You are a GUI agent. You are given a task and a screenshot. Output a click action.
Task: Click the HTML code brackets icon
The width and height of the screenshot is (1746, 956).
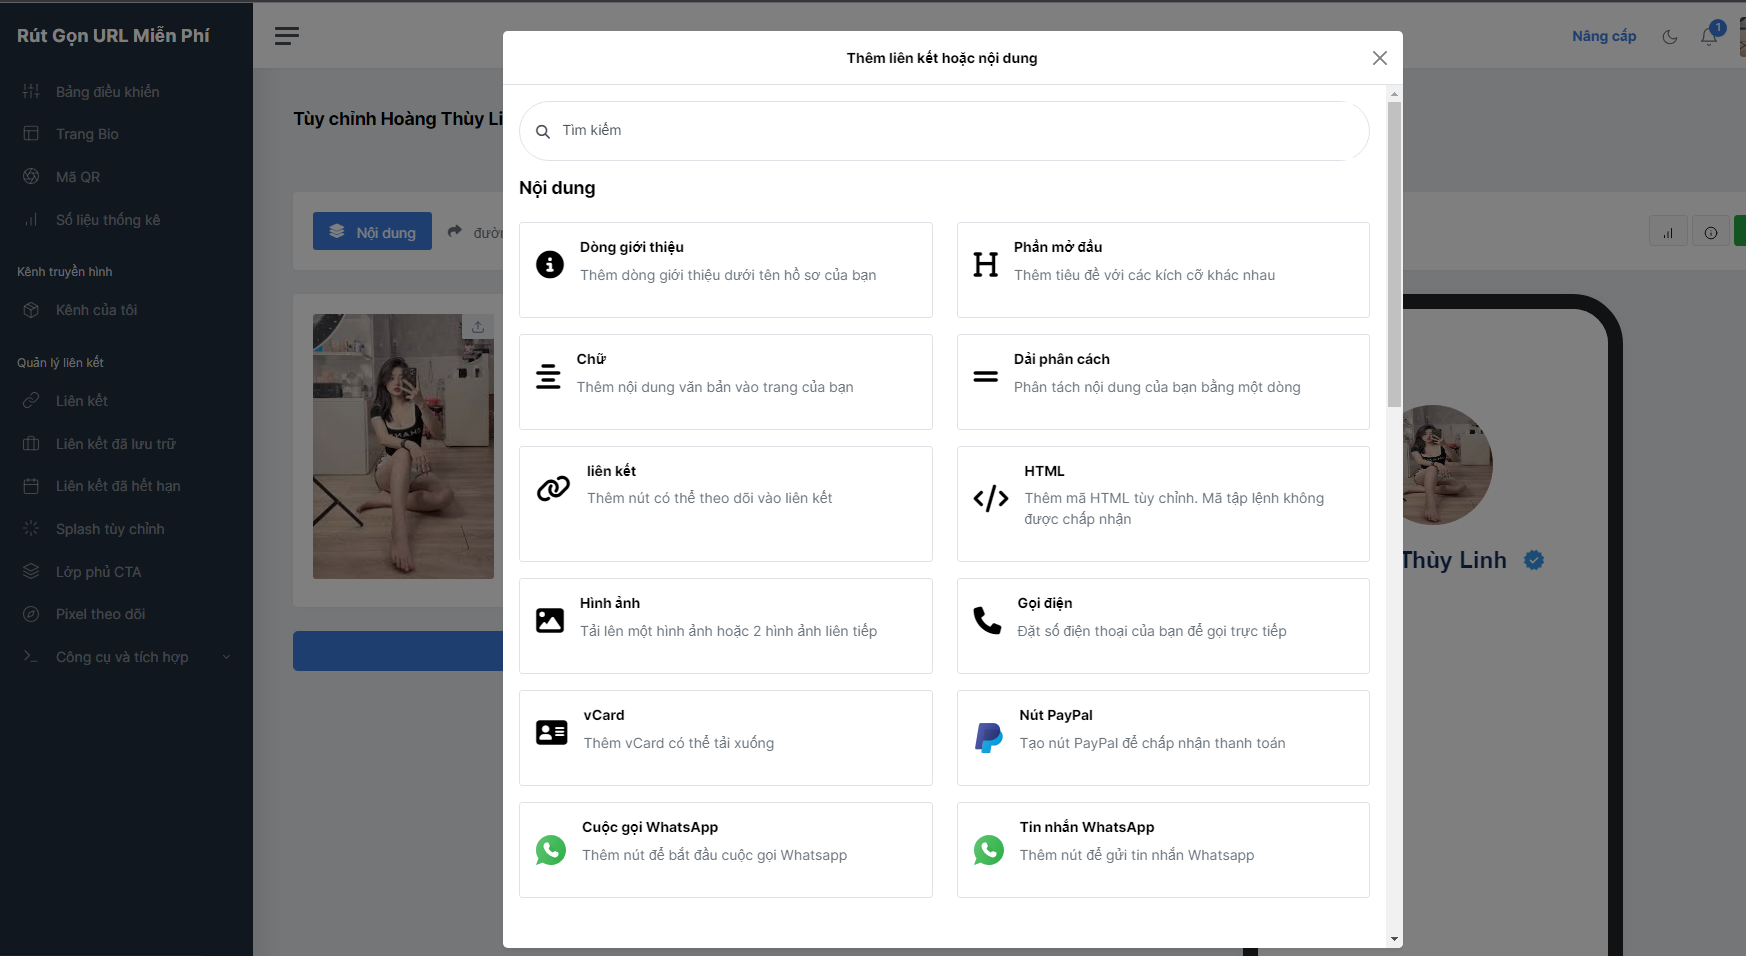[990, 498]
